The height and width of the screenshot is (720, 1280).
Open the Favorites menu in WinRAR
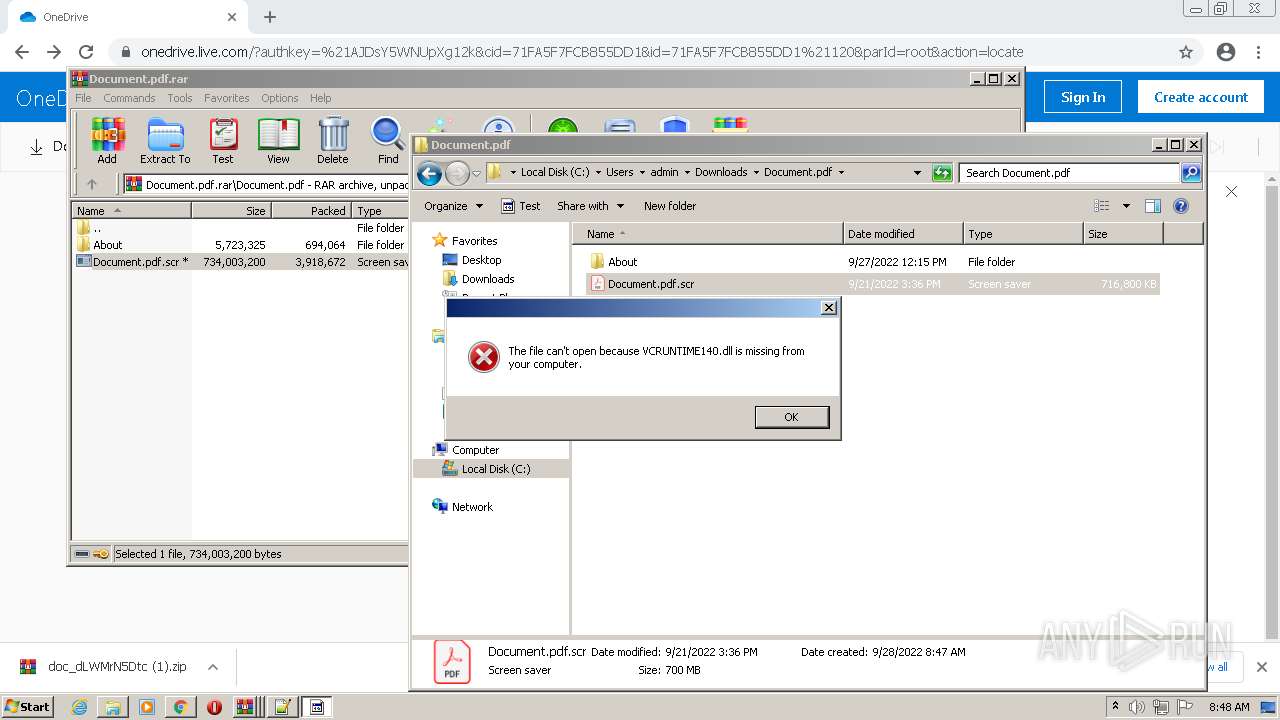[x=227, y=98]
